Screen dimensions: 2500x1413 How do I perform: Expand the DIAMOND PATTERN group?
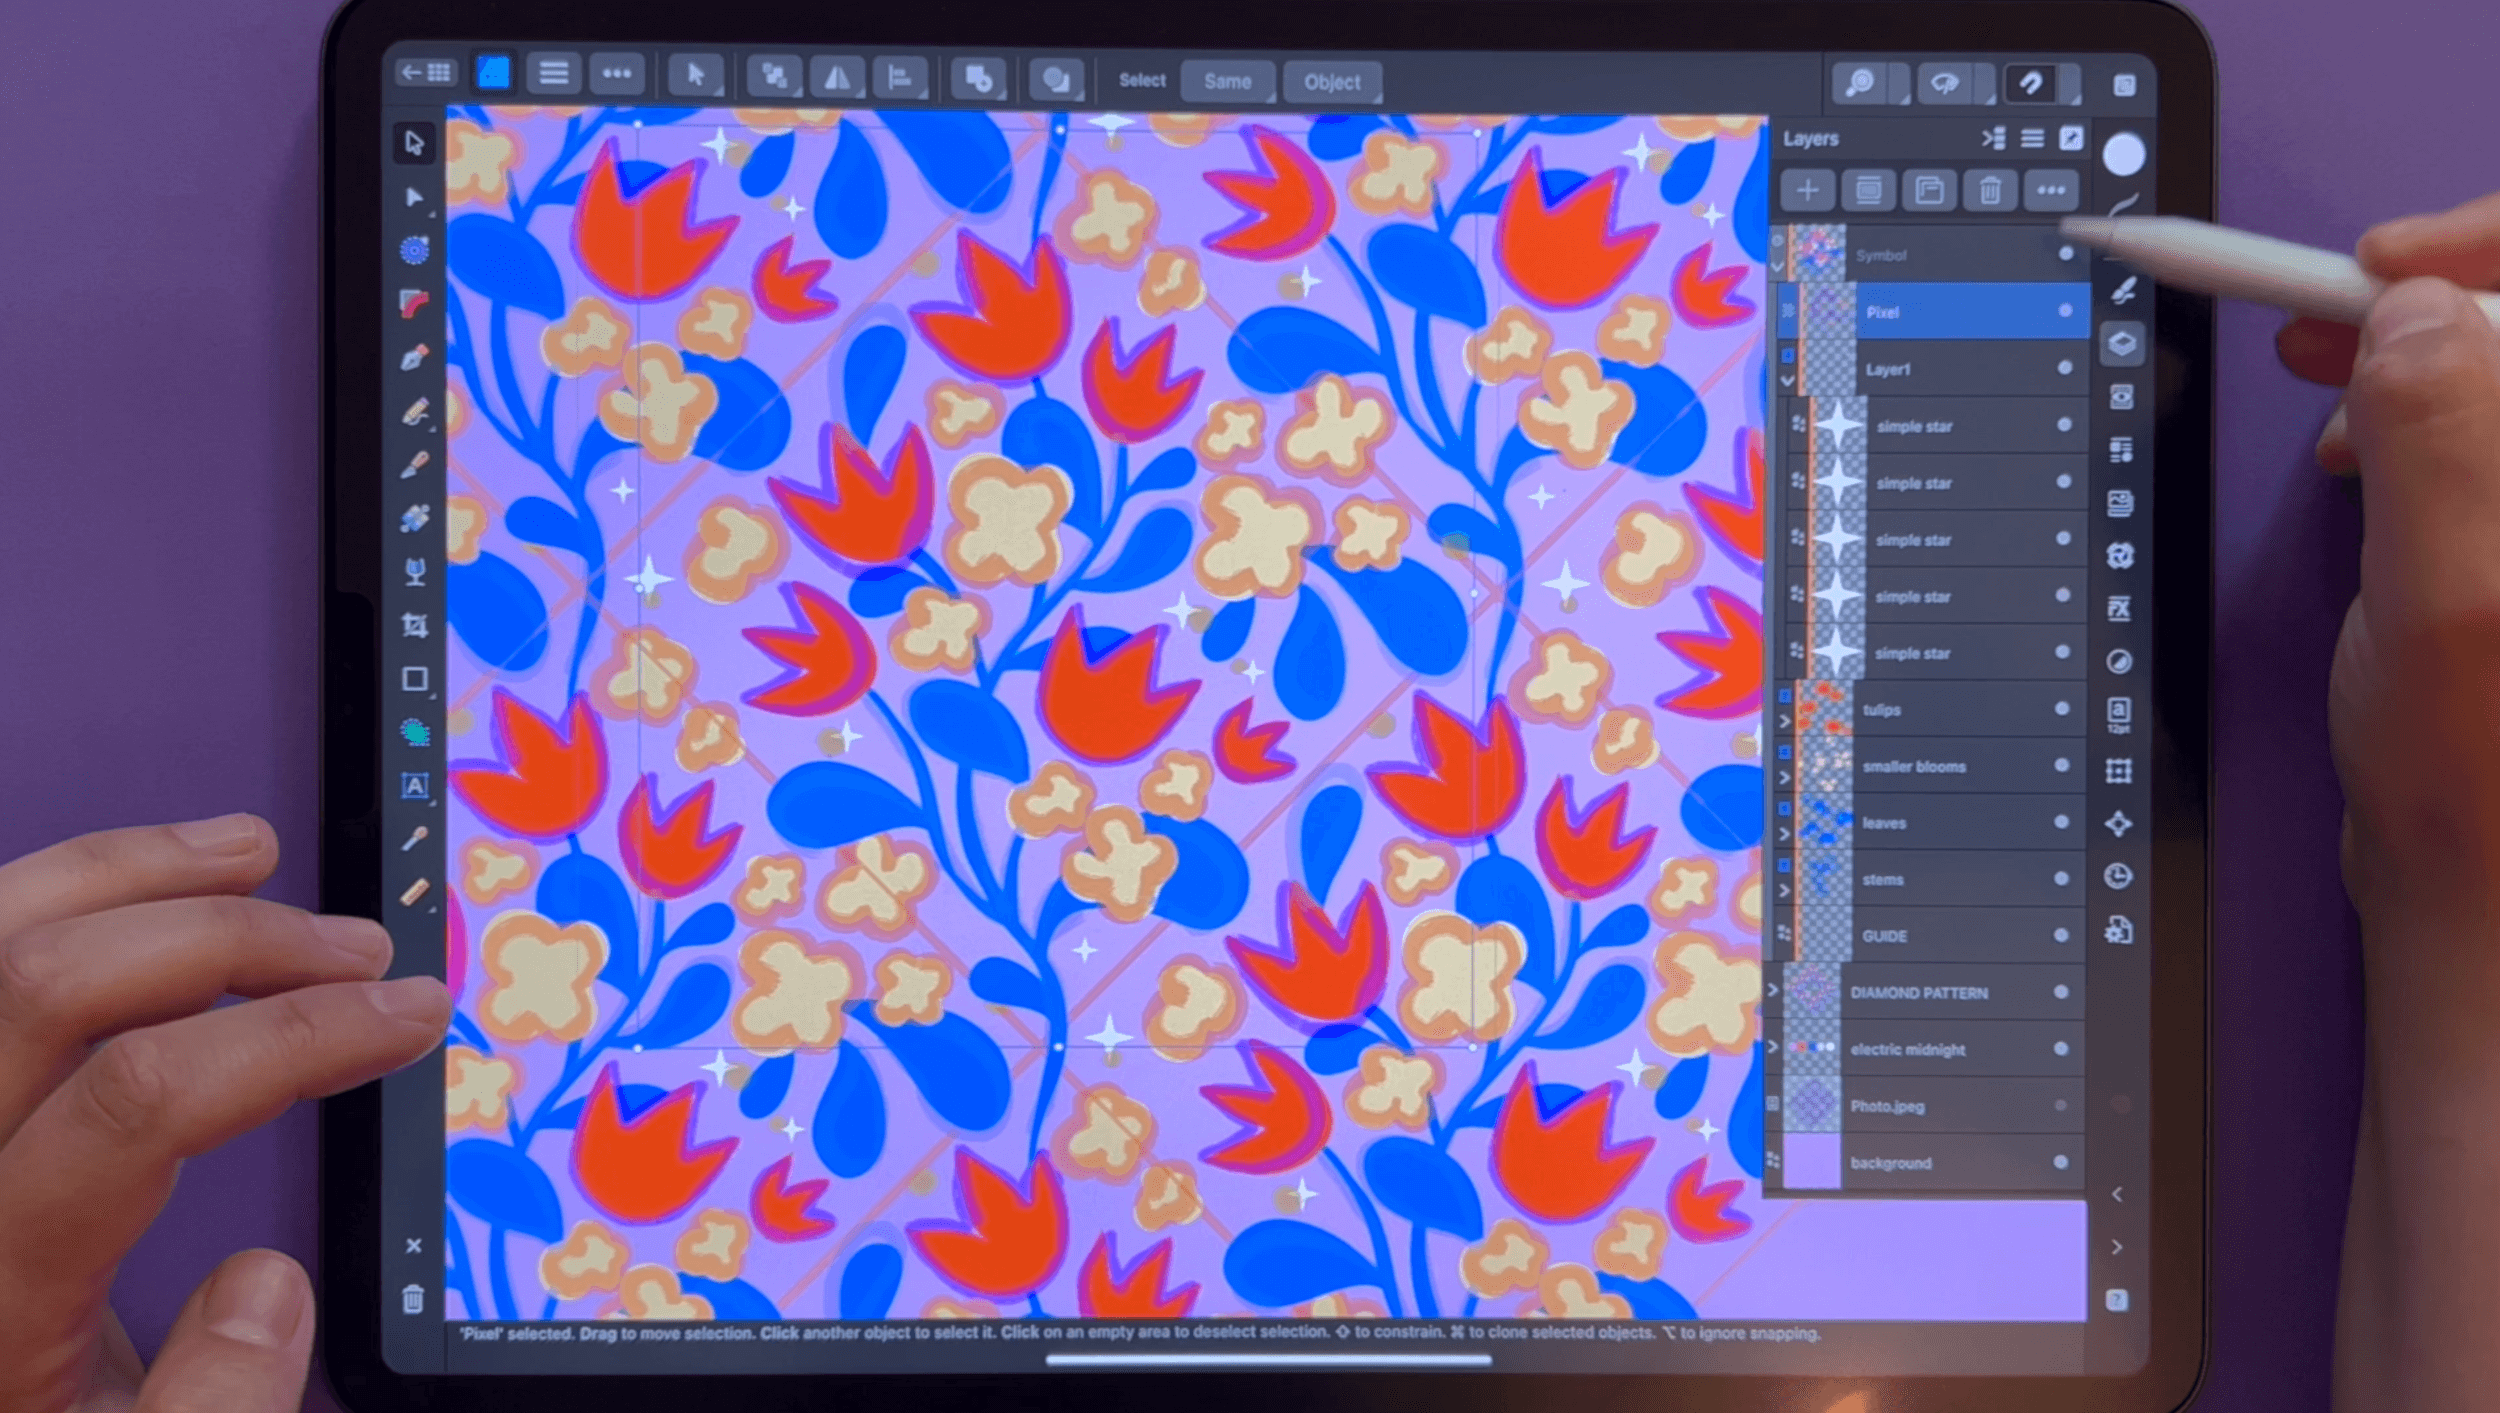(x=1773, y=990)
